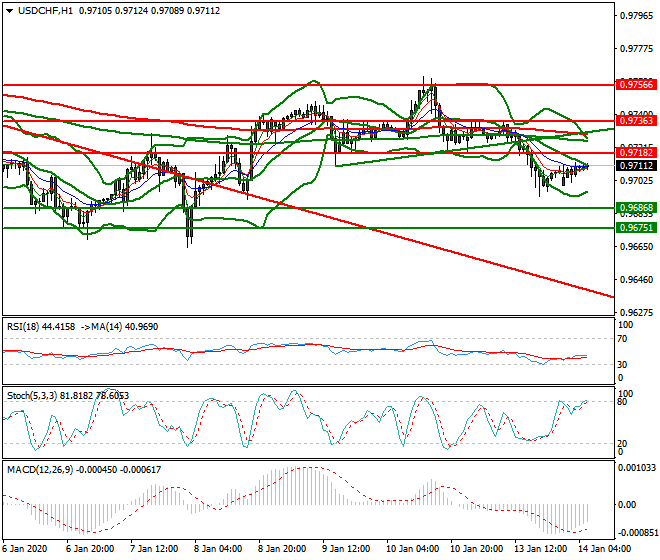Click the 0.96275 price scale value

[x=637, y=312]
